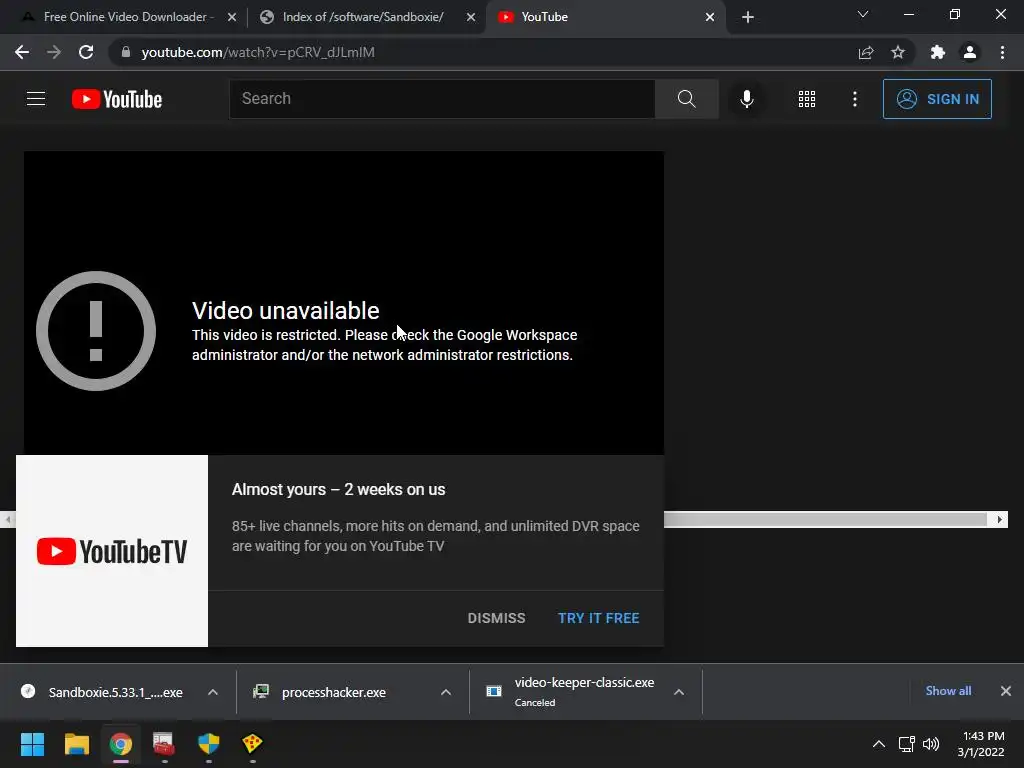Screen dimensions: 1024x768
Task: Share this page via share icon
Action: 866,52
